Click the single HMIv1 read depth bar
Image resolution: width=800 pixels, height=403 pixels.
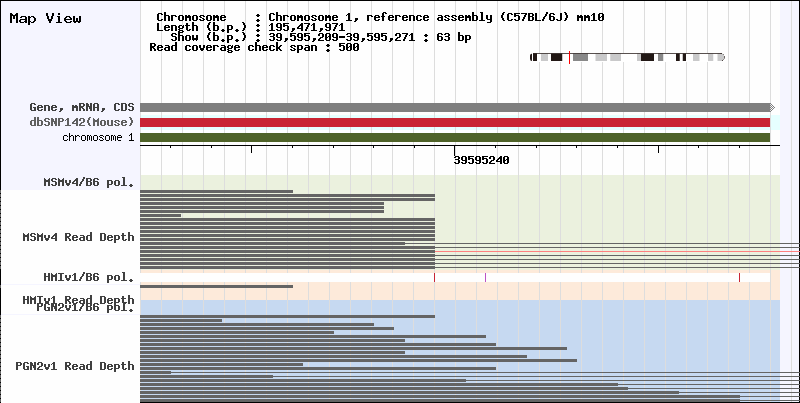(216, 287)
